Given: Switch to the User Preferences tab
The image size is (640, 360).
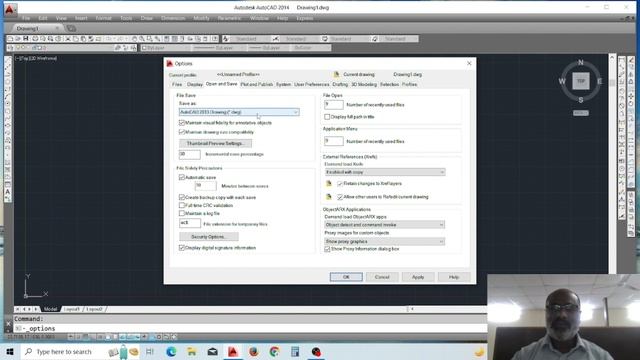Looking at the screenshot, I should (x=311, y=84).
